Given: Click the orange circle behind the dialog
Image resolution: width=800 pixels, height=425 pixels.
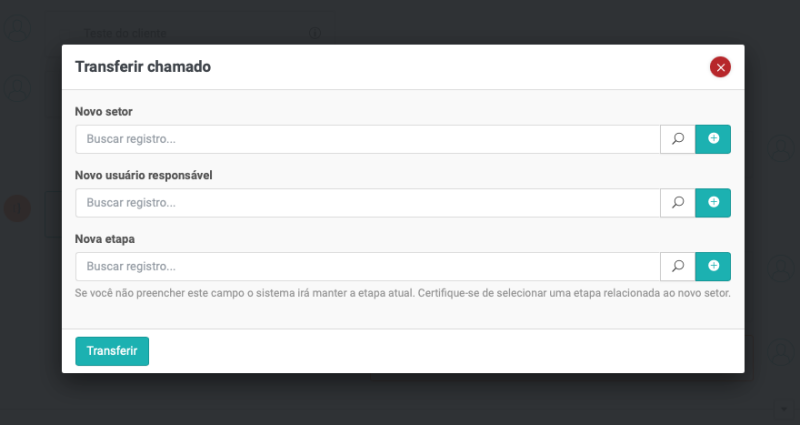Looking at the screenshot, I should pyautogui.click(x=17, y=208).
